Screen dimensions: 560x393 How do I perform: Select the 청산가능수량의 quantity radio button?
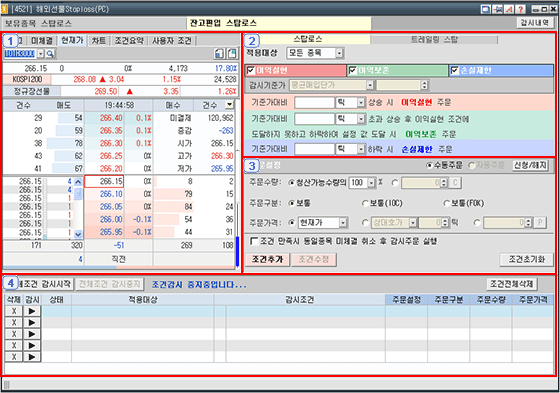pyautogui.click(x=291, y=183)
